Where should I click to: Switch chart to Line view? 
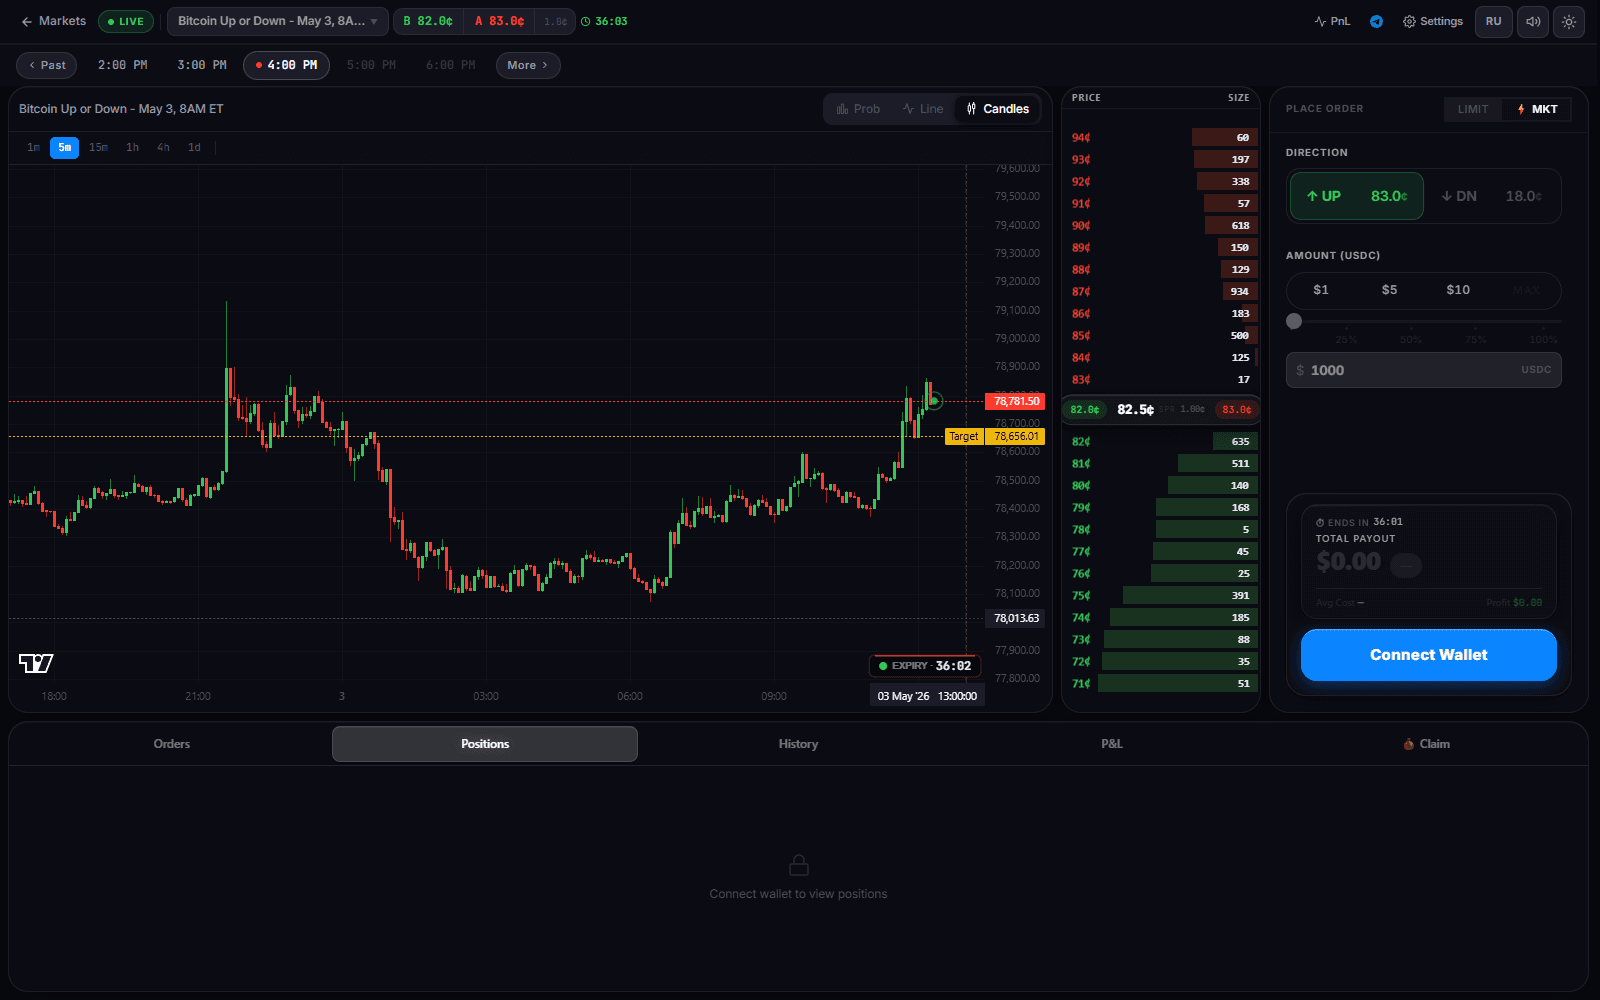[923, 109]
